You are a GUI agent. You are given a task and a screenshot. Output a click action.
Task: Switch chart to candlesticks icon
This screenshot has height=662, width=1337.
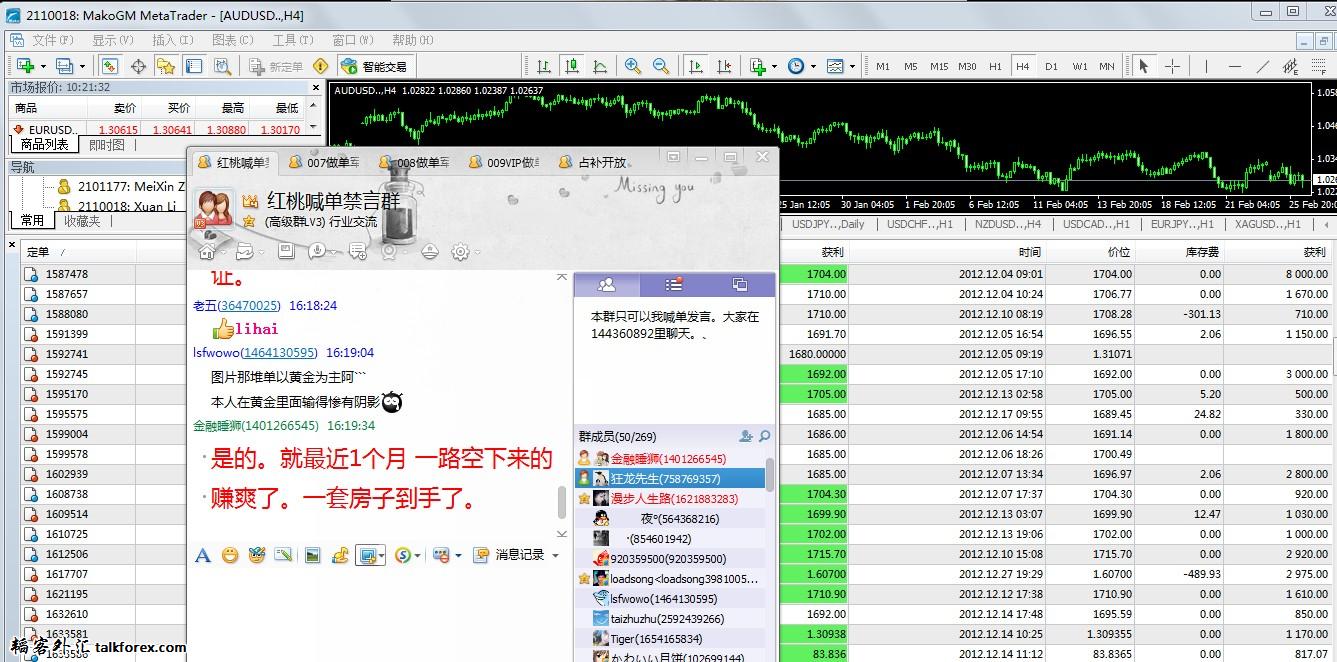[572, 66]
